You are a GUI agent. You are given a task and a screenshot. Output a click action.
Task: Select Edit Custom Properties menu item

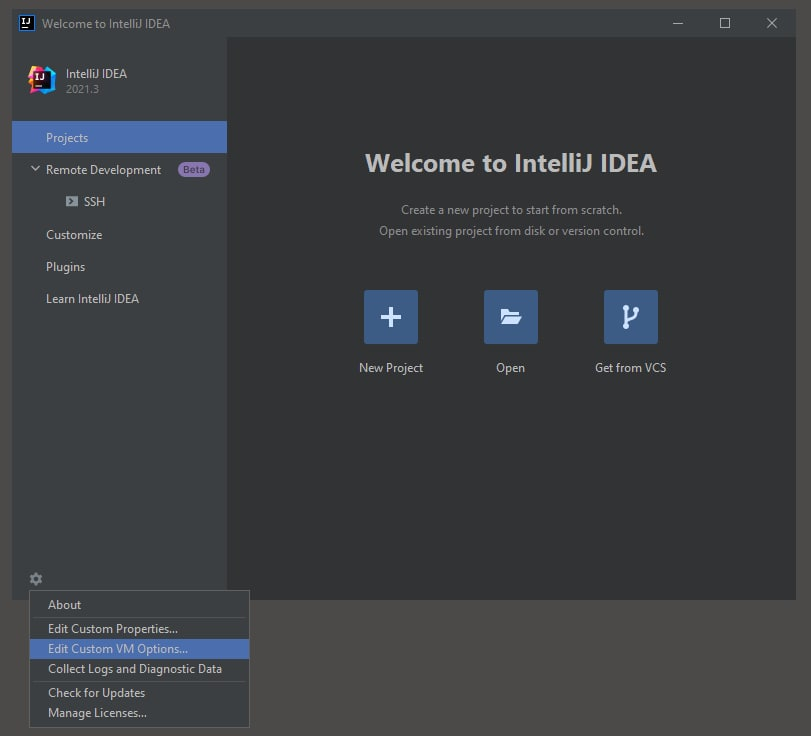(x=113, y=629)
